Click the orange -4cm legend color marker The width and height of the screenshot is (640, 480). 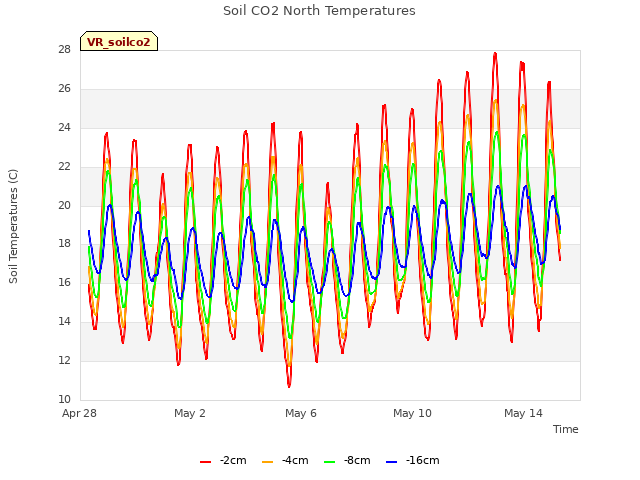pyautogui.click(x=267, y=462)
